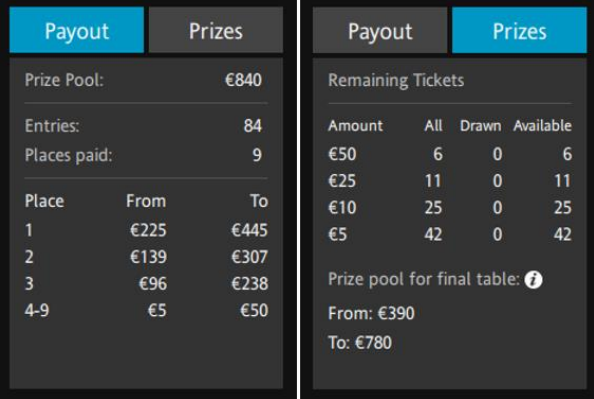Select the €25 ticket amount row
594x399 pixels.
(x=450, y=181)
